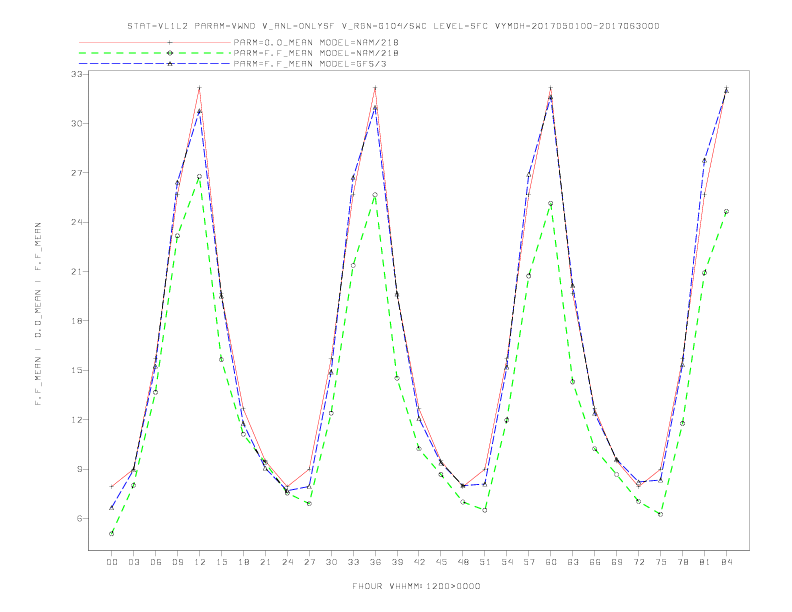Click y-axis tick label 24
The image size is (792, 612).
tap(77, 222)
